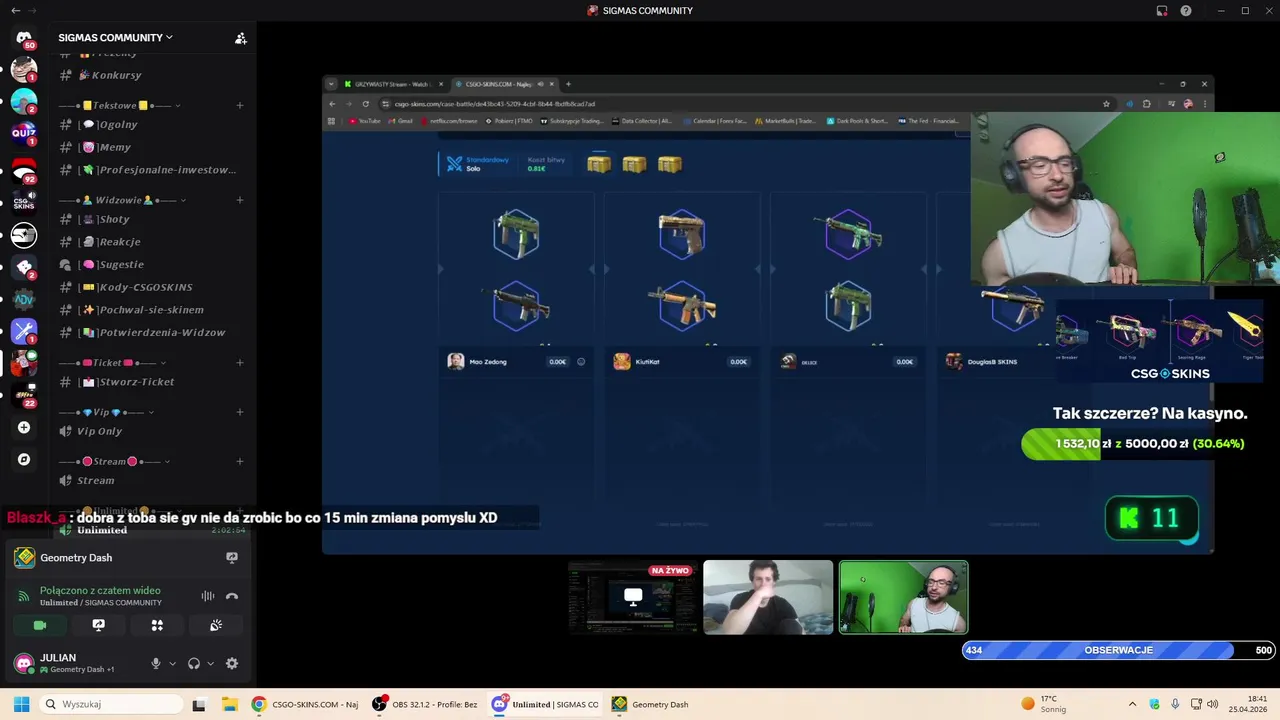1280x720 pixels.
Task: Go back using Discord title bar arrow
Action: click(15, 11)
